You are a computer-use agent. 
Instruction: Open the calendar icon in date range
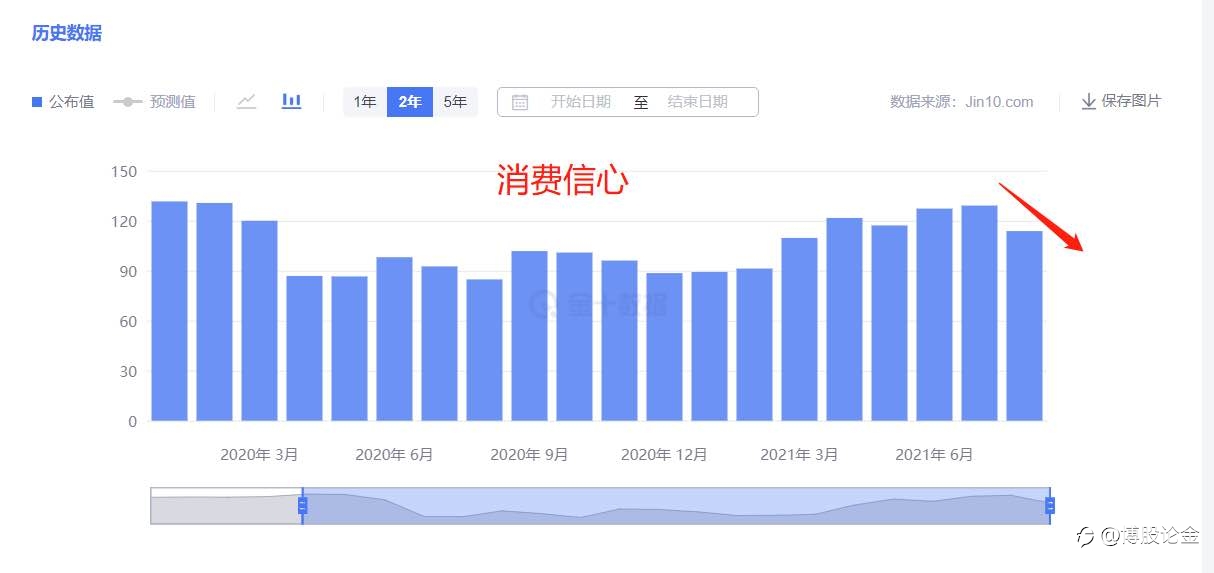[520, 102]
